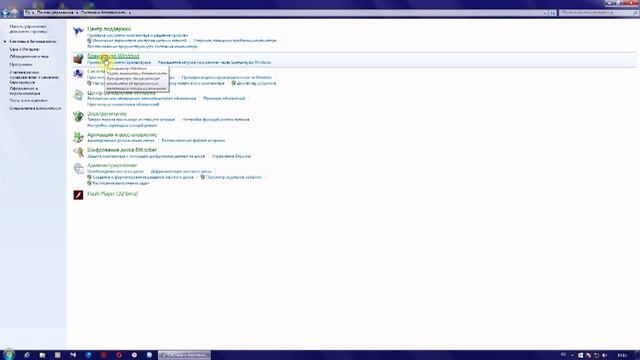Click Просмотр установленных обновлений link
Screen dimensions: 640x360
pyautogui.click(x=123, y=104)
